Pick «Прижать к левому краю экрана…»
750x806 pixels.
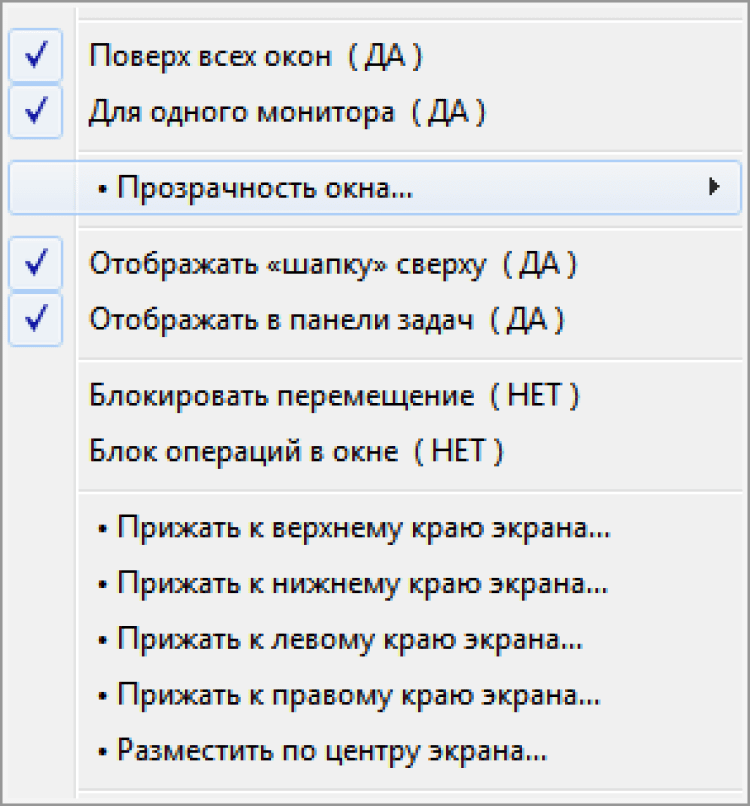click(x=350, y=637)
